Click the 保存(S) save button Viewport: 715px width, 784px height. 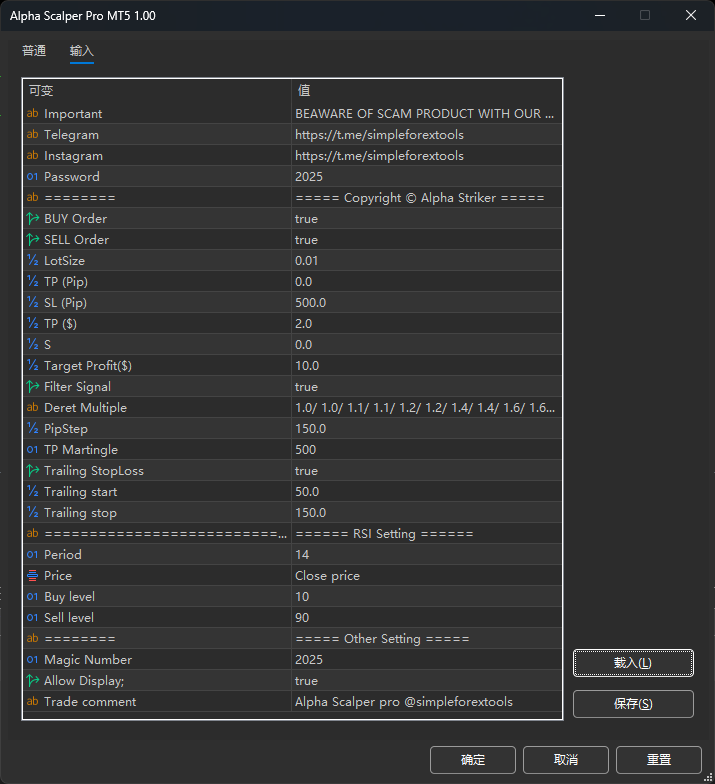pyautogui.click(x=632, y=704)
